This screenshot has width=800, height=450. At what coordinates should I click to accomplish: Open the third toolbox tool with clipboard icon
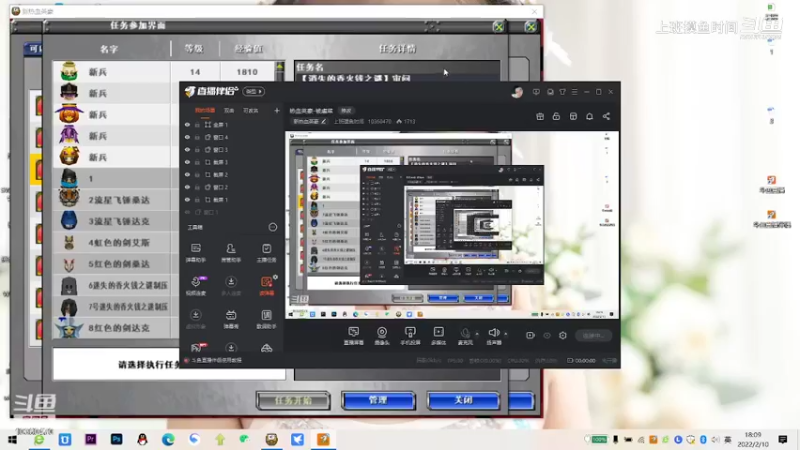click(x=266, y=253)
